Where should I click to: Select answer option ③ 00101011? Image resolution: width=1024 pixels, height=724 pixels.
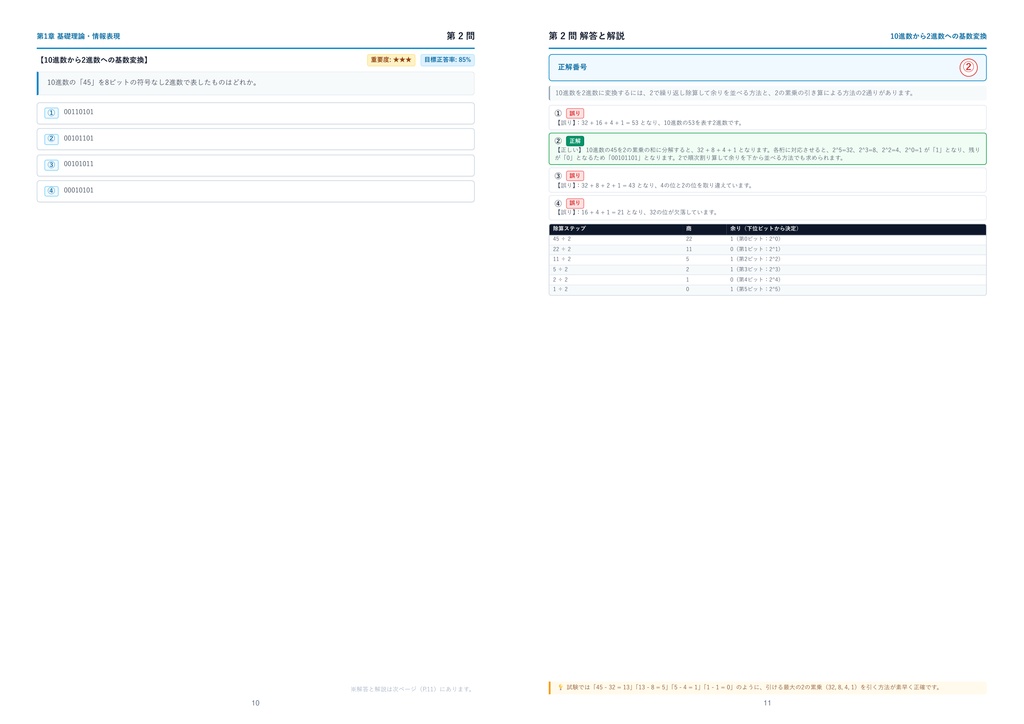pyautogui.click(x=255, y=165)
